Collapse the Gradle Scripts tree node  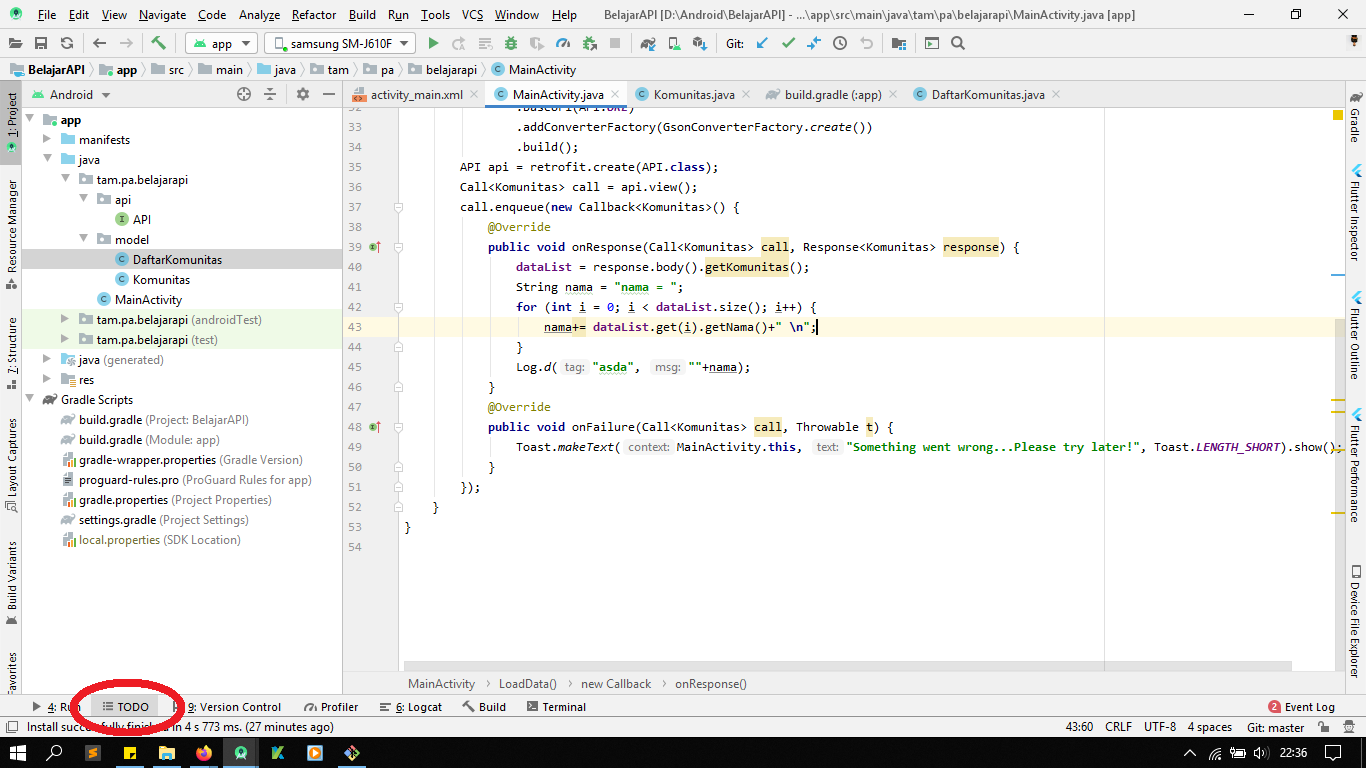29,400
